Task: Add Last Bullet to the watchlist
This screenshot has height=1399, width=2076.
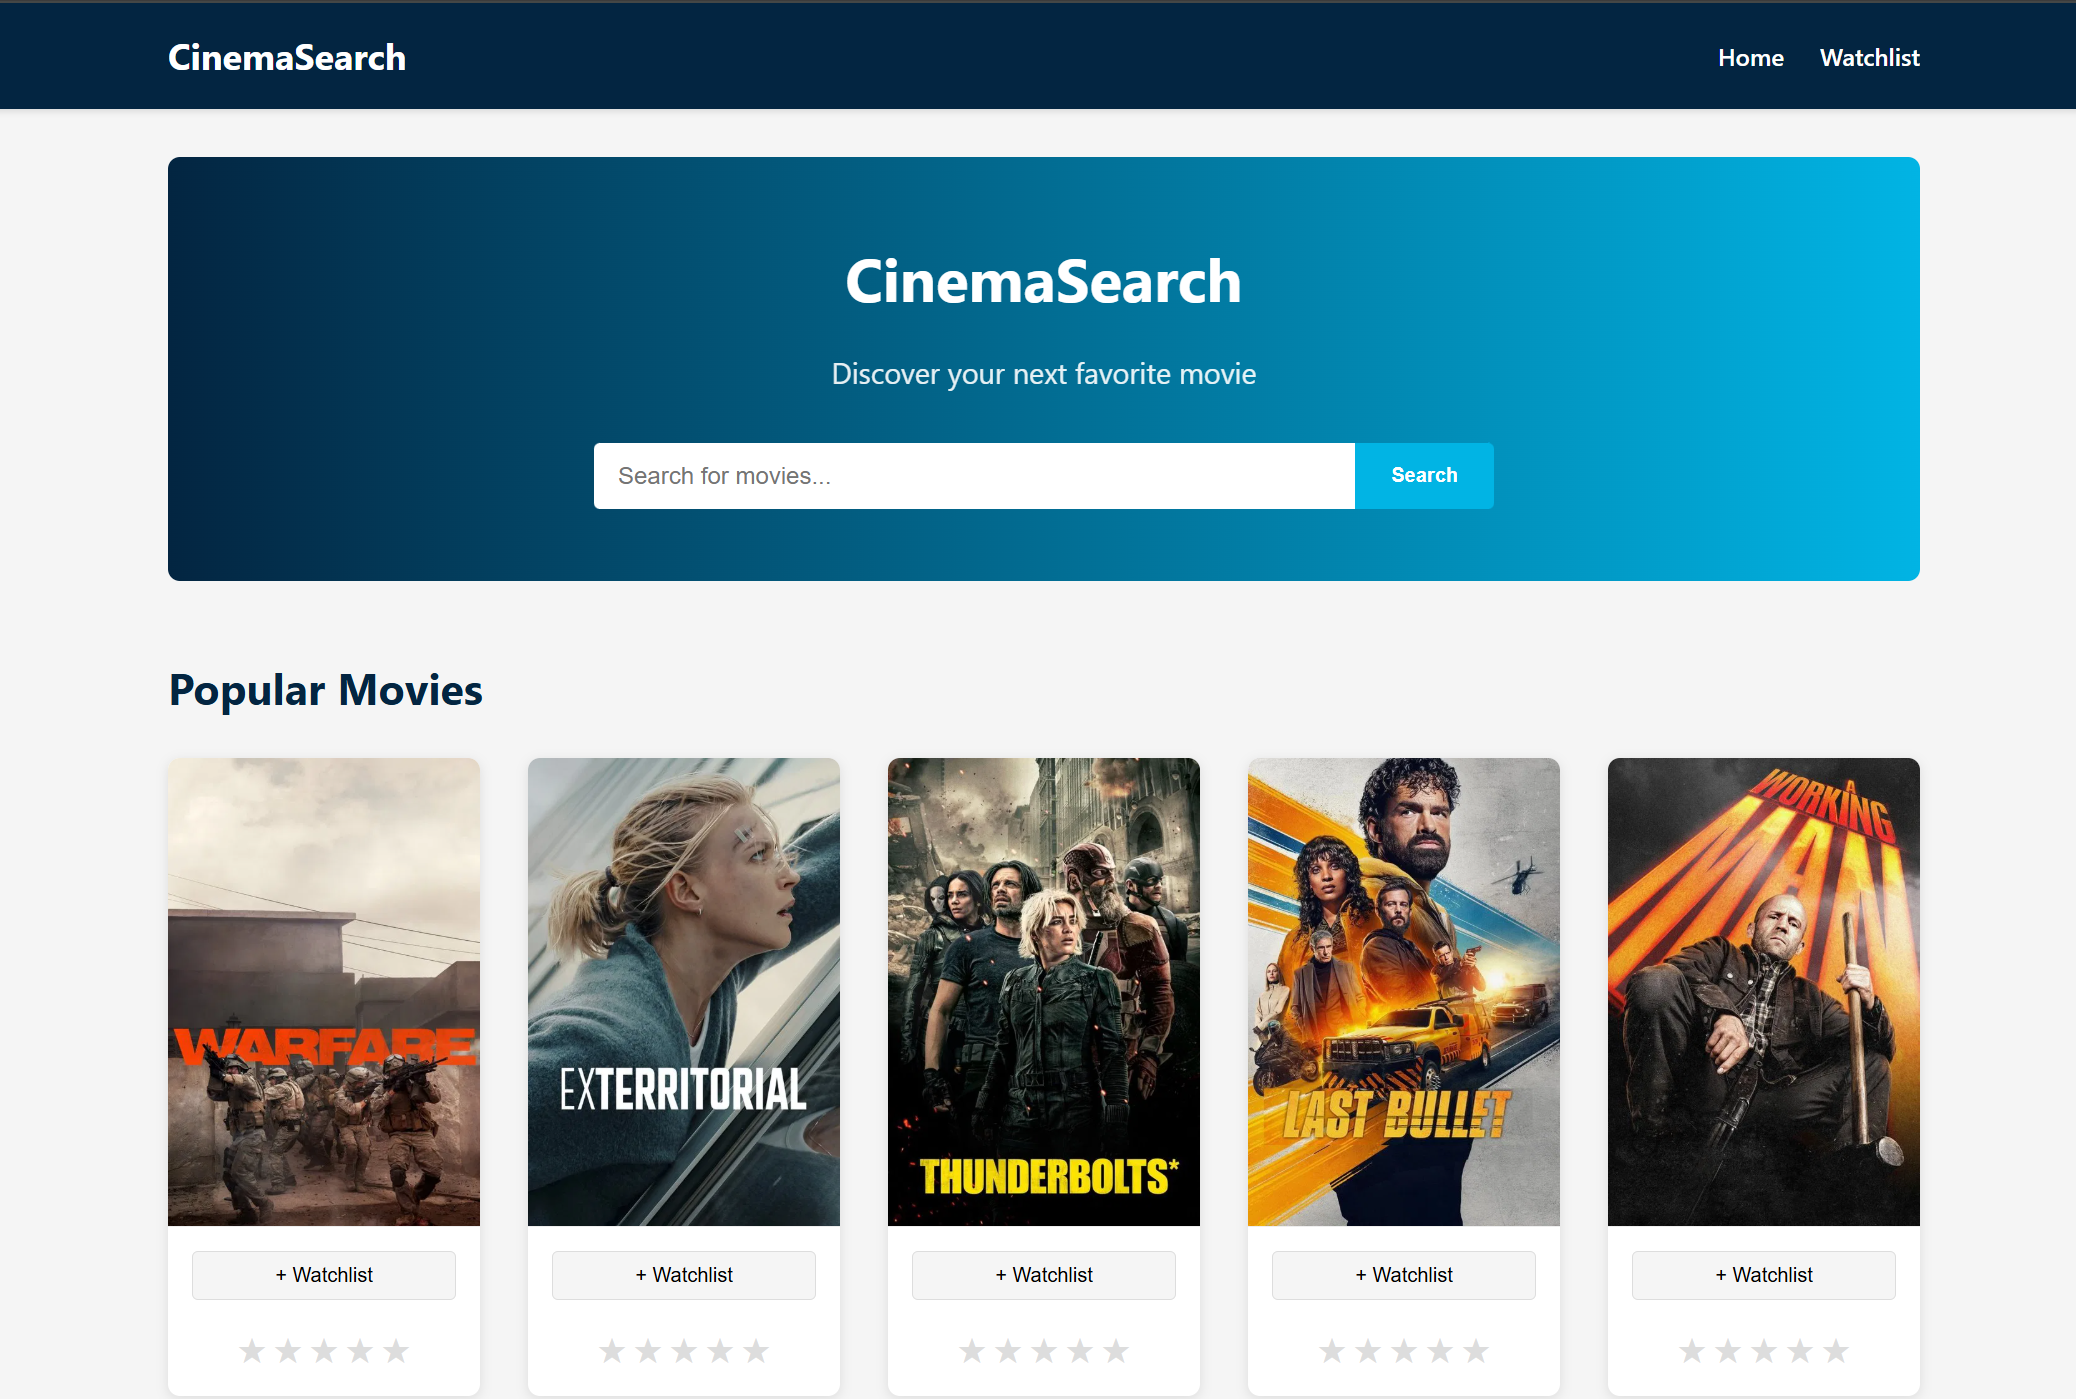Action: (x=1404, y=1275)
